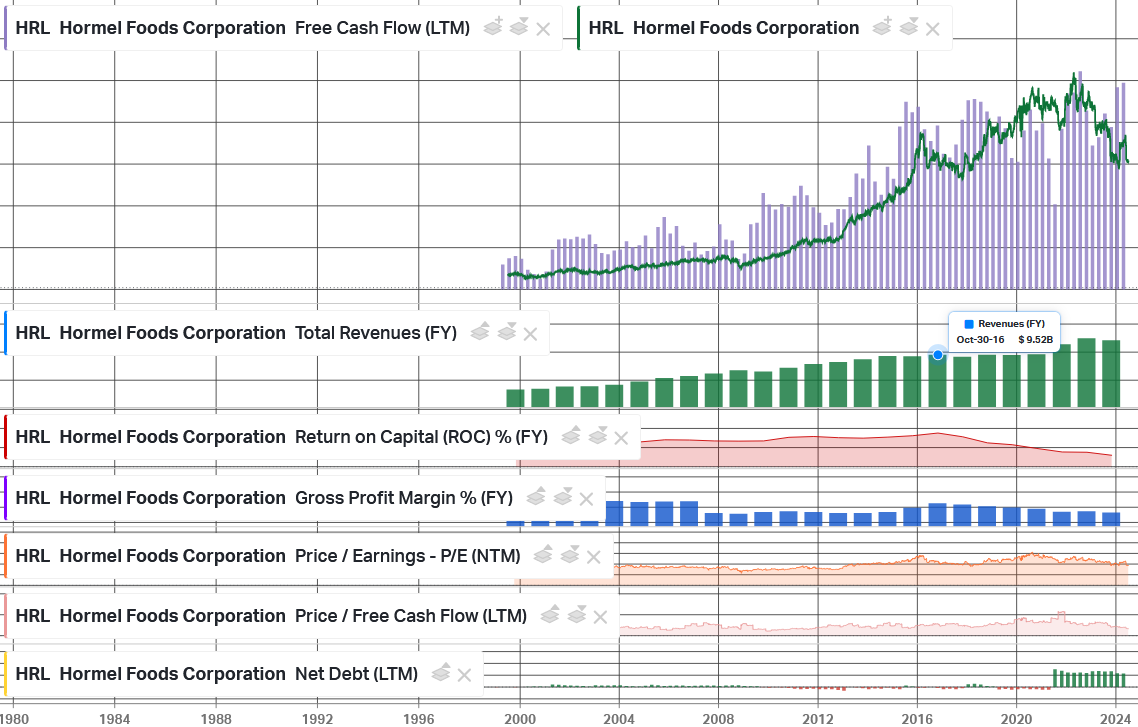Click the 1992 time axis label
1138x727 pixels.
317,719
